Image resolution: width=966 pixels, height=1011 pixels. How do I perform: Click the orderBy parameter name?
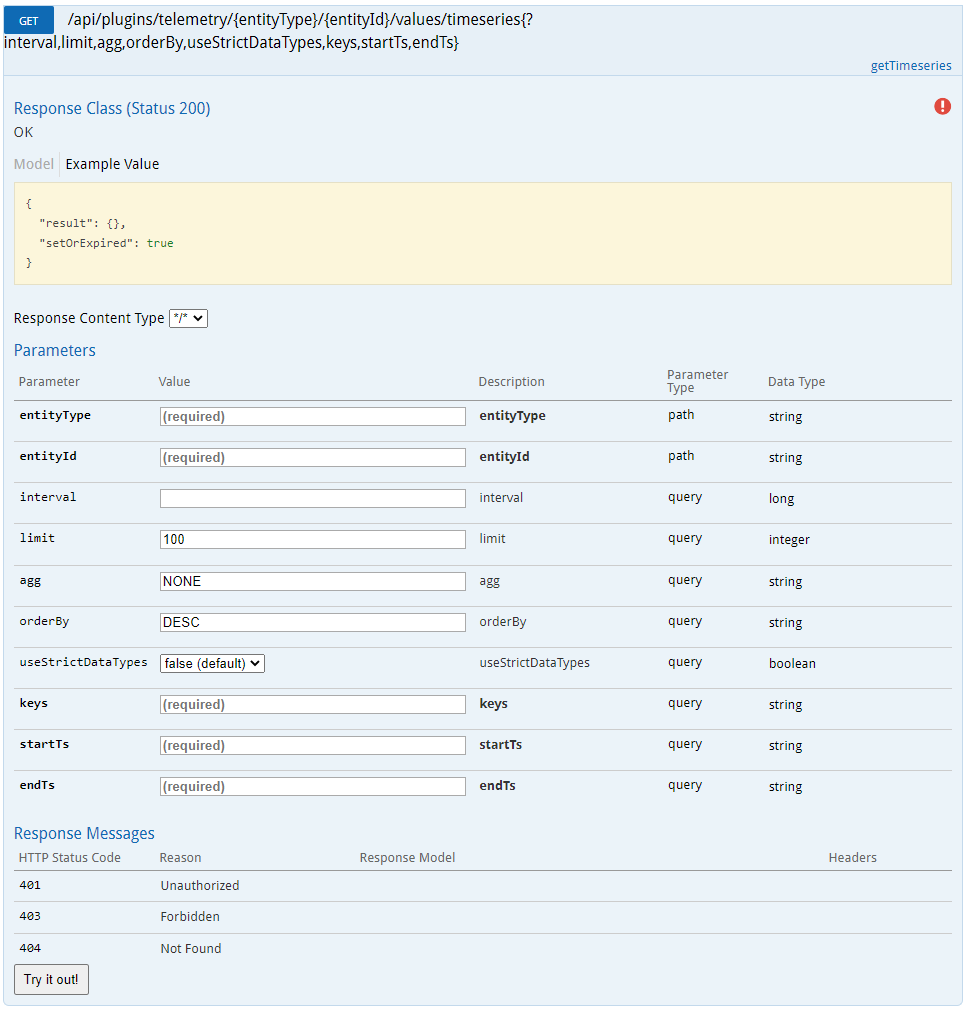(x=44, y=622)
